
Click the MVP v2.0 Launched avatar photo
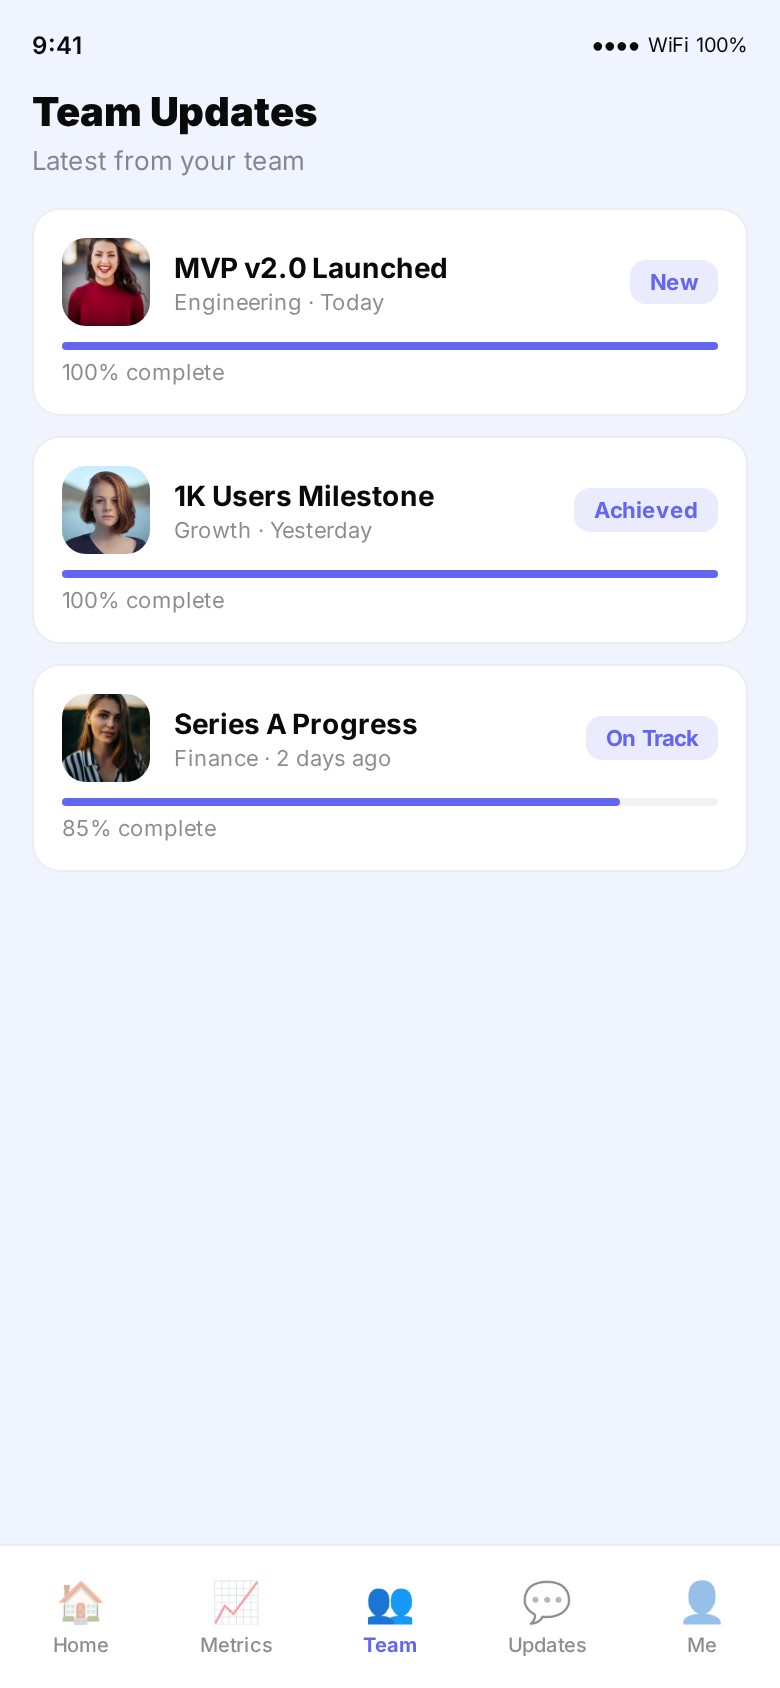pos(106,282)
